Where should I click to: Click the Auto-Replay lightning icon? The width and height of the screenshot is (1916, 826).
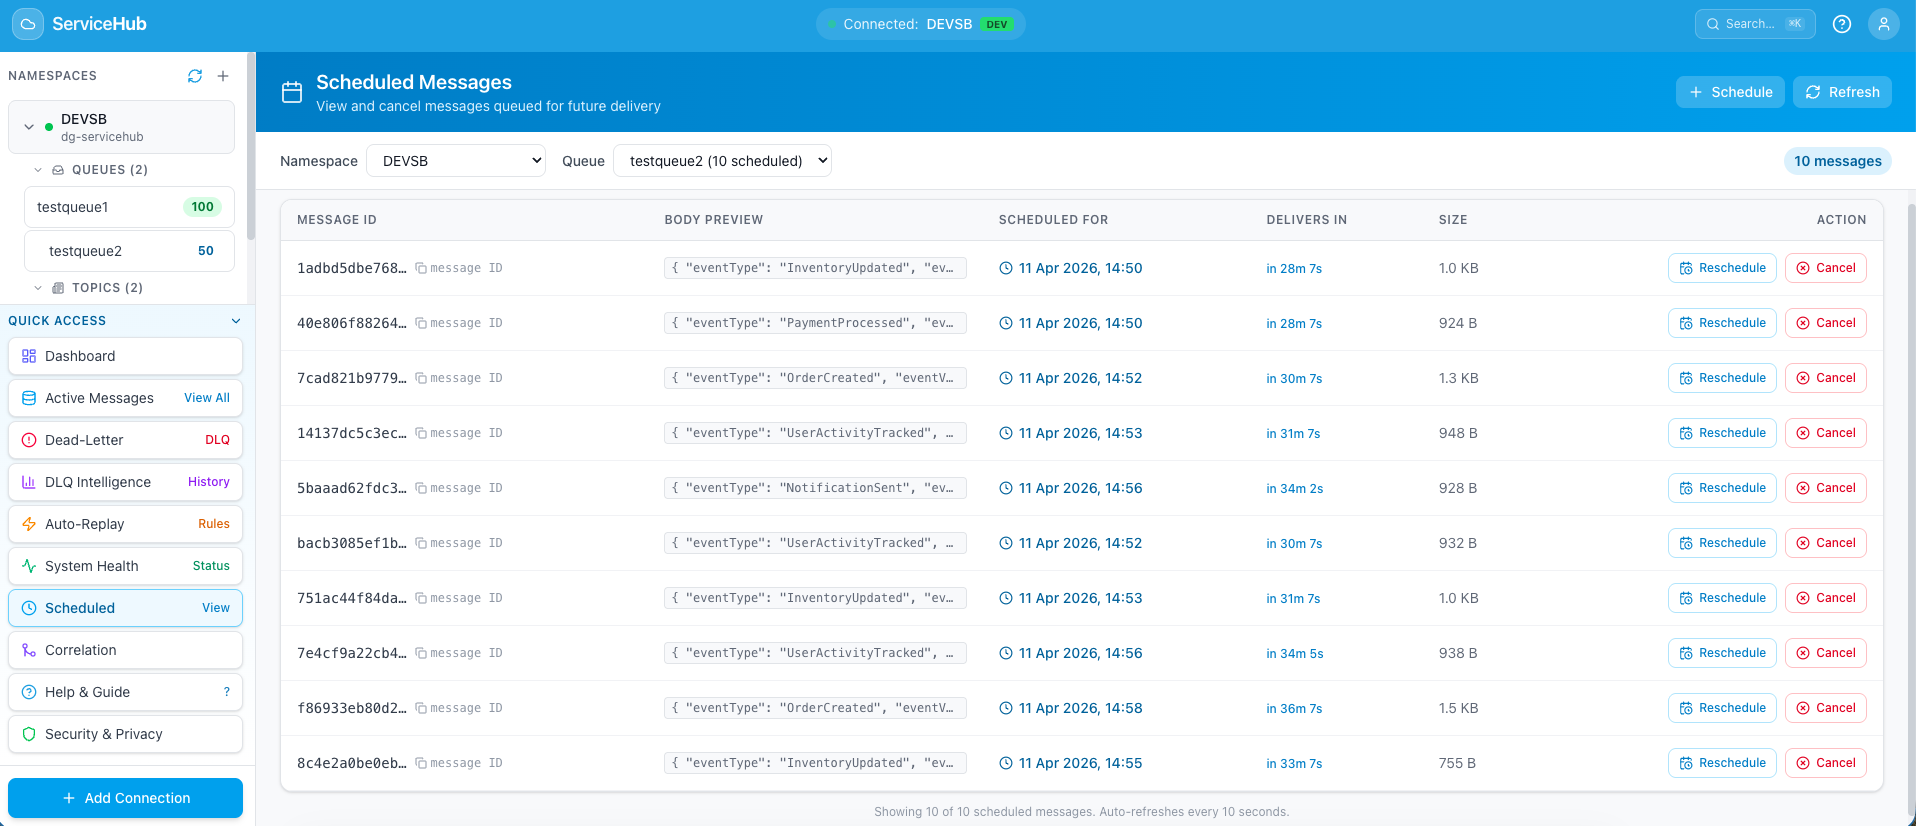(29, 524)
